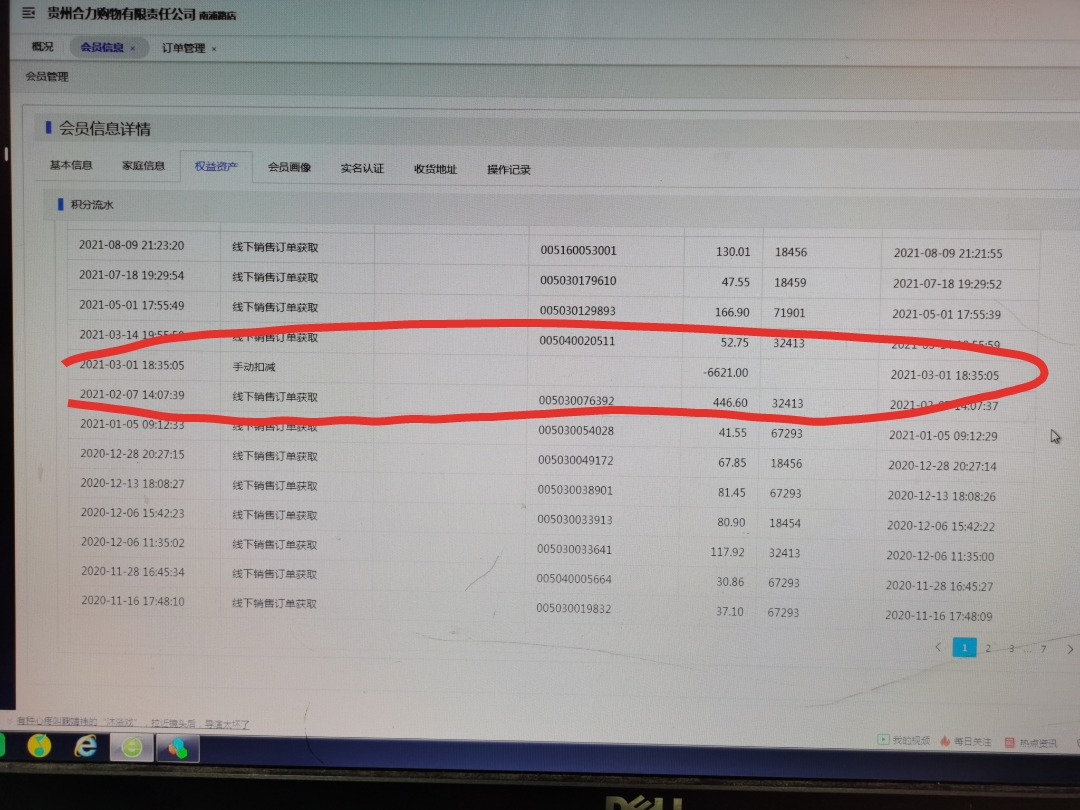Image resolution: width=1080 pixels, height=810 pixels.
Task: Open the 基本信息 tab
Action: (x=71, y=166)
